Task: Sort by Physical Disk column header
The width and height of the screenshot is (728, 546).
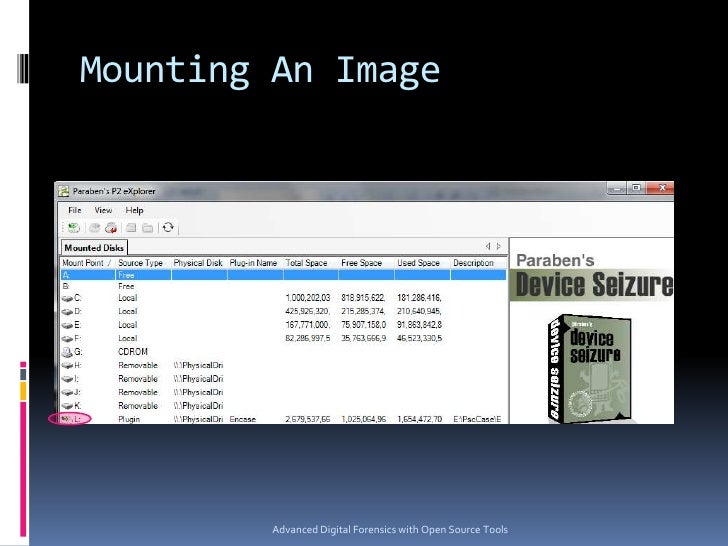Action: click(x=199, y=263)
